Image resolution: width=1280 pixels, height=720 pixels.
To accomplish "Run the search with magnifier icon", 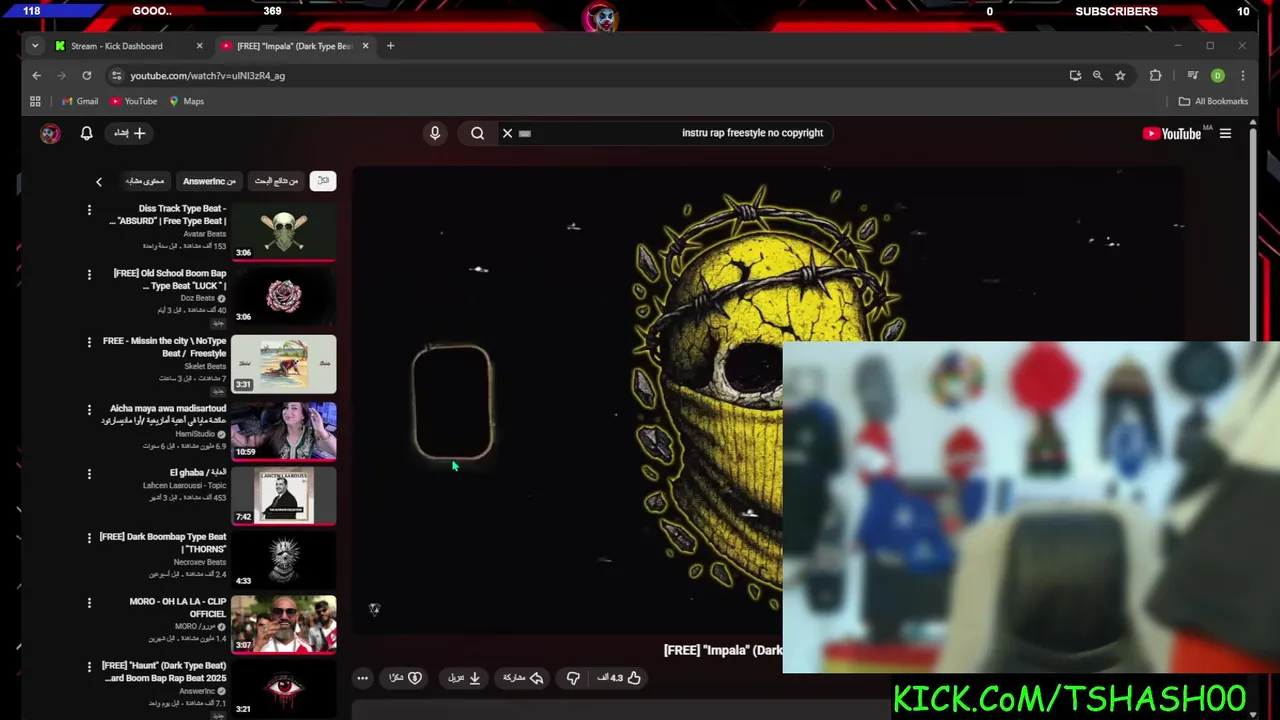I will click(x=478, y=133).
